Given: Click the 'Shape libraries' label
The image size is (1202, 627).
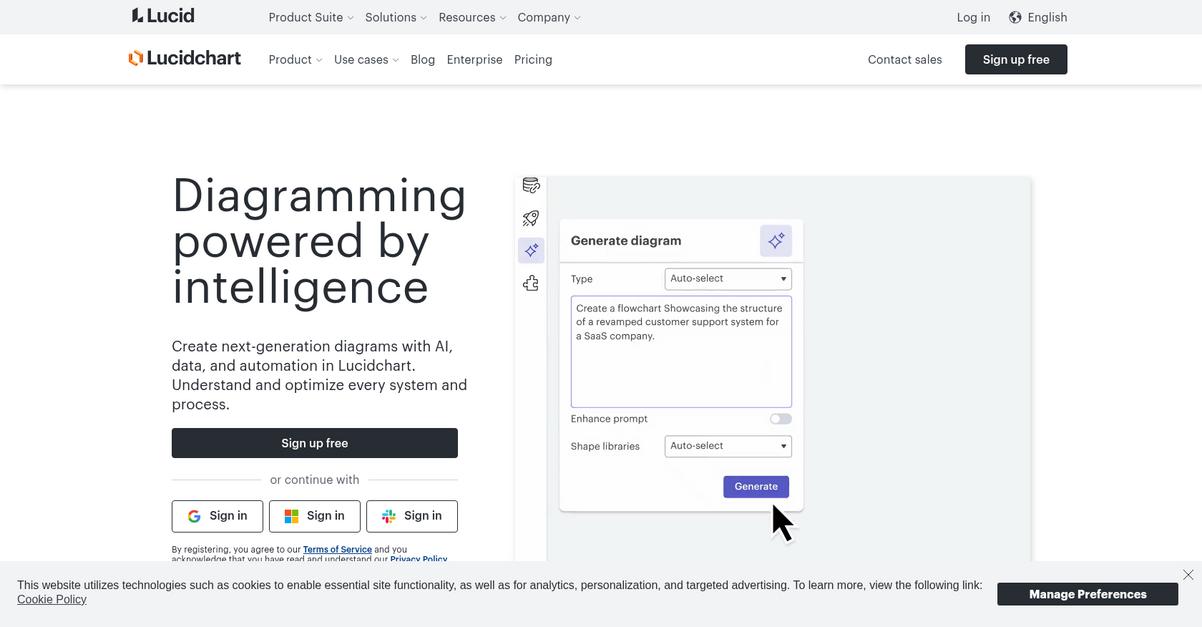Looking at the screenshot, I should tap(605, 446).
